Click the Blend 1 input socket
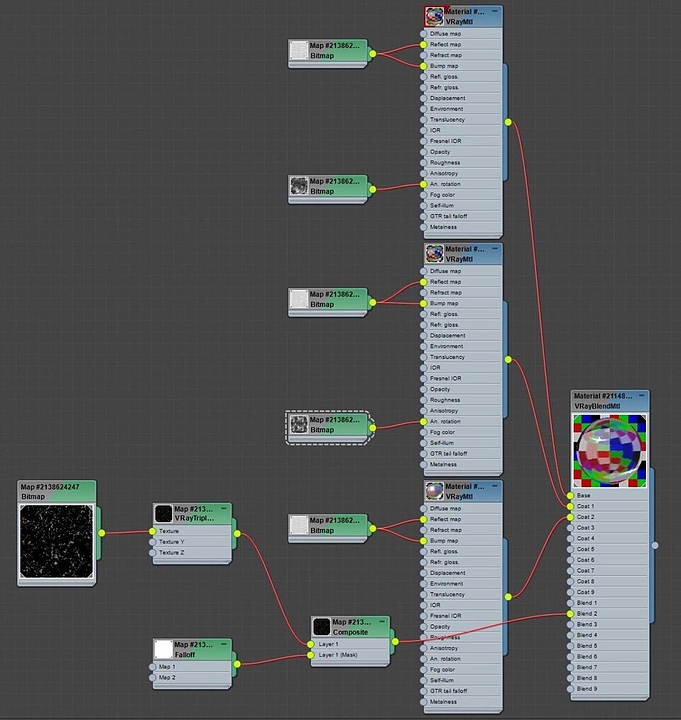 [x=570, y=603]
